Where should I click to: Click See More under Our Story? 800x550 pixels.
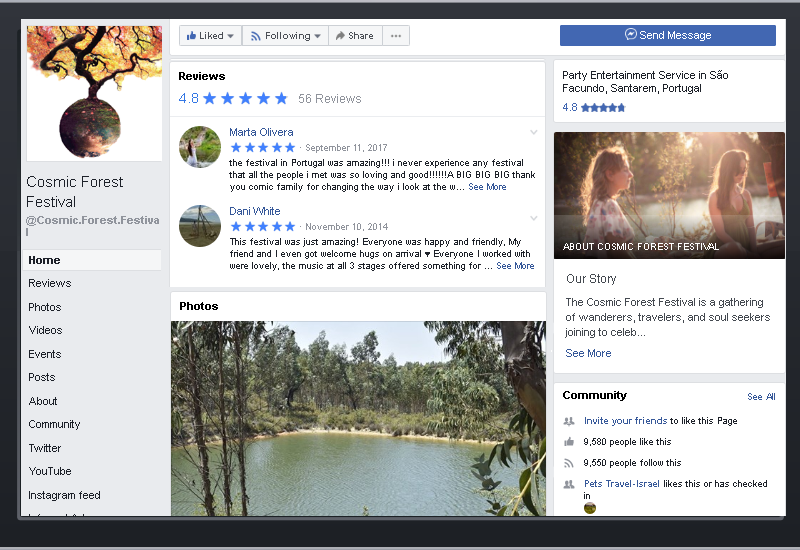click(588, 353)
